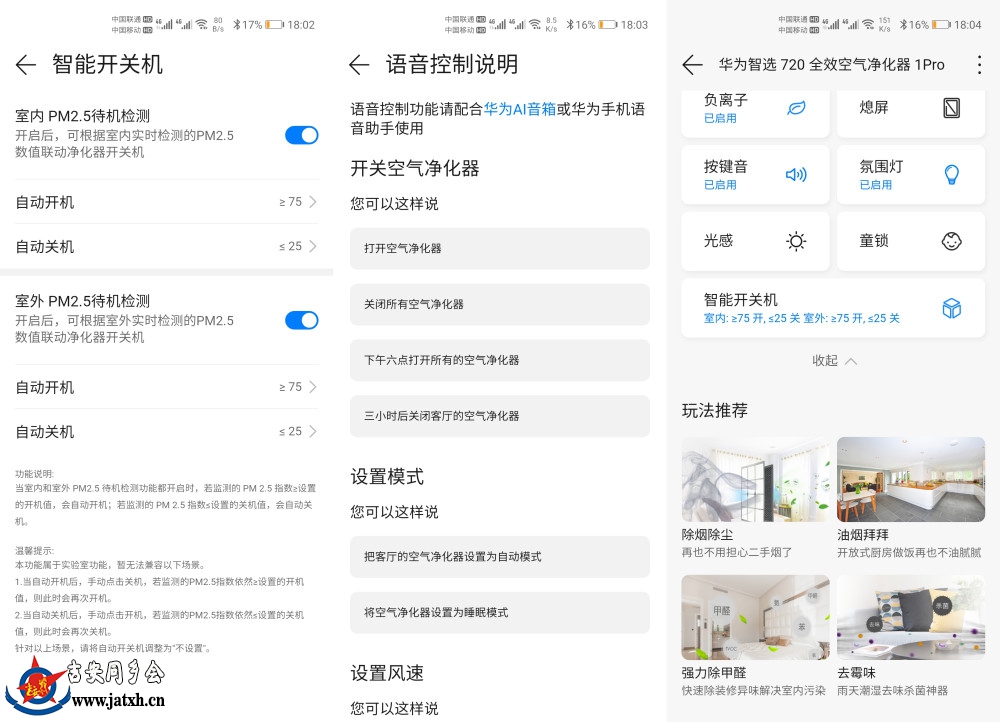The height and width of the screenshot is (722, 1000).
Task: Tap the 按键音 speaker icon
Action: 796,174
